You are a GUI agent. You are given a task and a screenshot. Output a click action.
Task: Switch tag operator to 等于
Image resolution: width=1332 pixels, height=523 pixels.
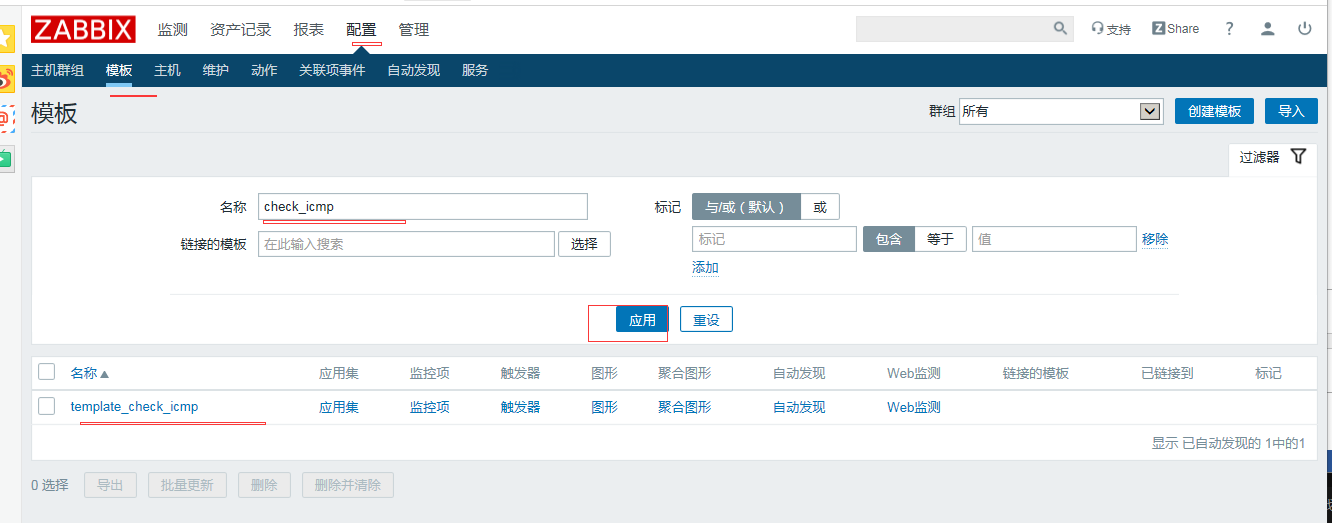pos(940,239)
